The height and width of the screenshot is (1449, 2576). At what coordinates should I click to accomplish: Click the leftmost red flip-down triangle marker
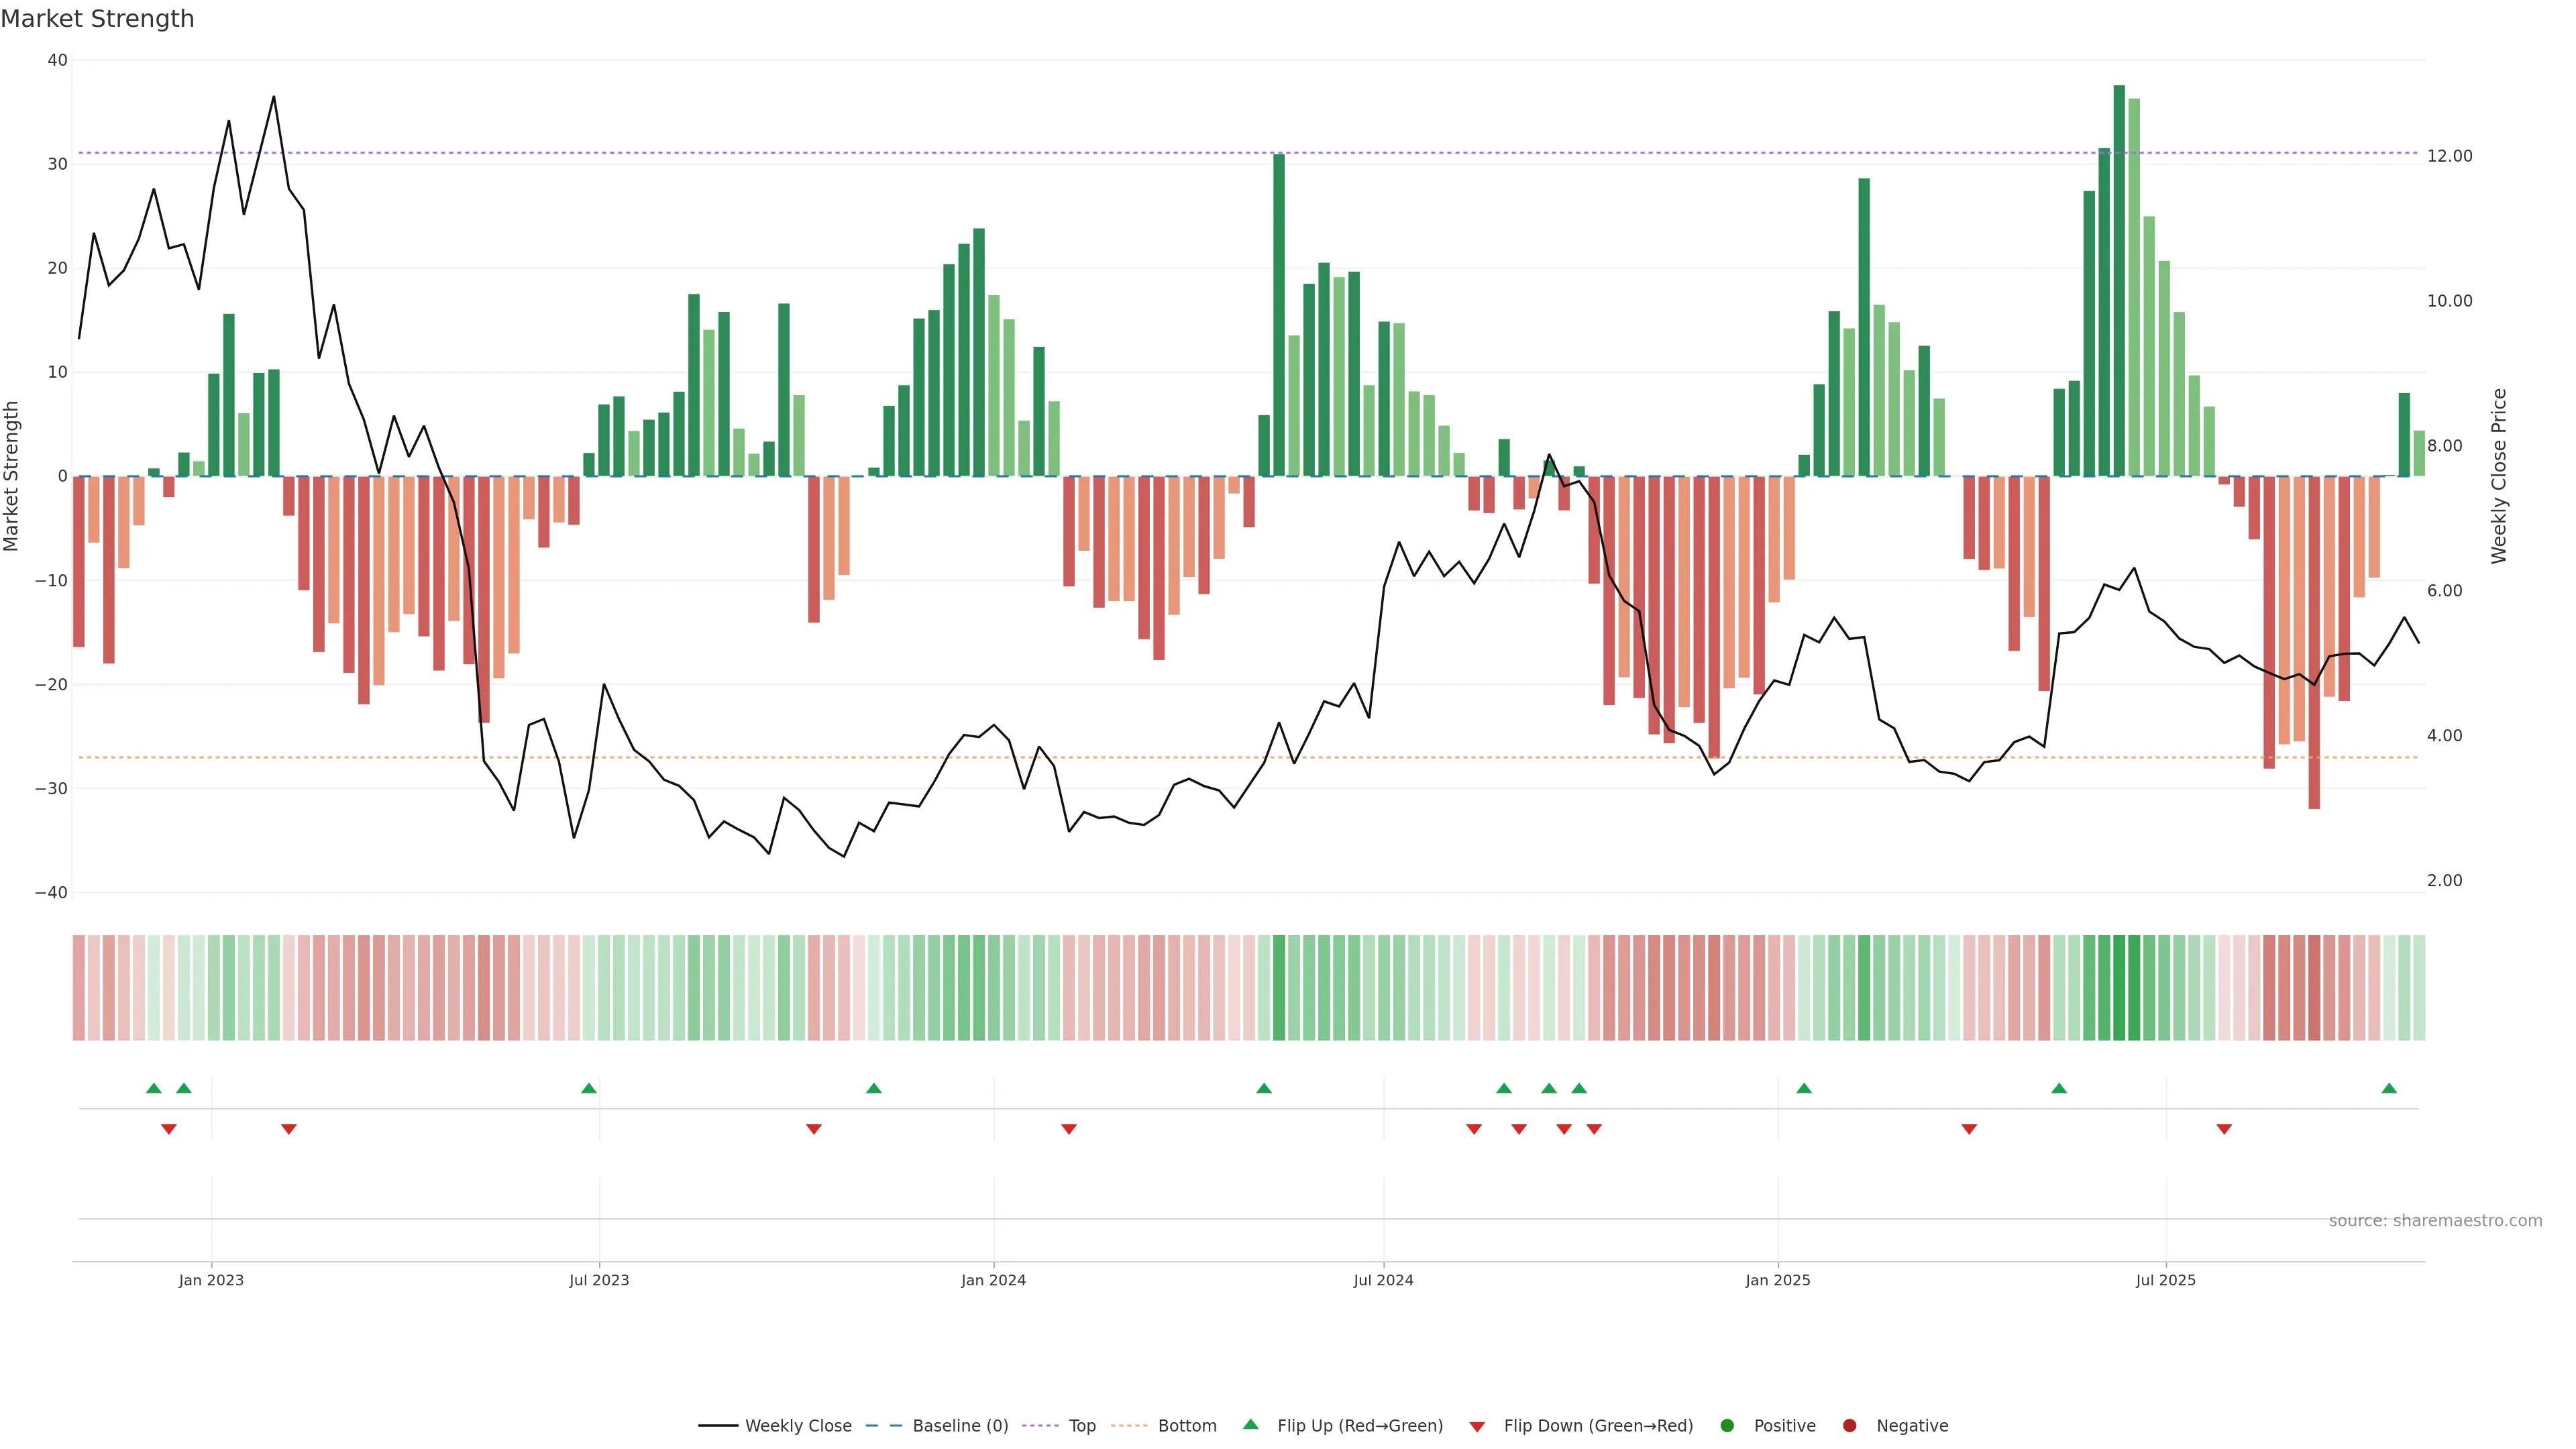coord(169,1129)
